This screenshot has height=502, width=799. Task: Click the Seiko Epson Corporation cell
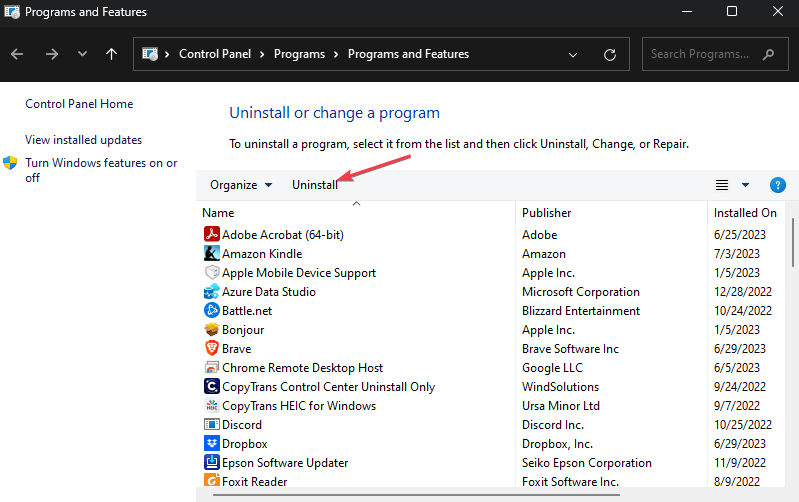[587, 463]
